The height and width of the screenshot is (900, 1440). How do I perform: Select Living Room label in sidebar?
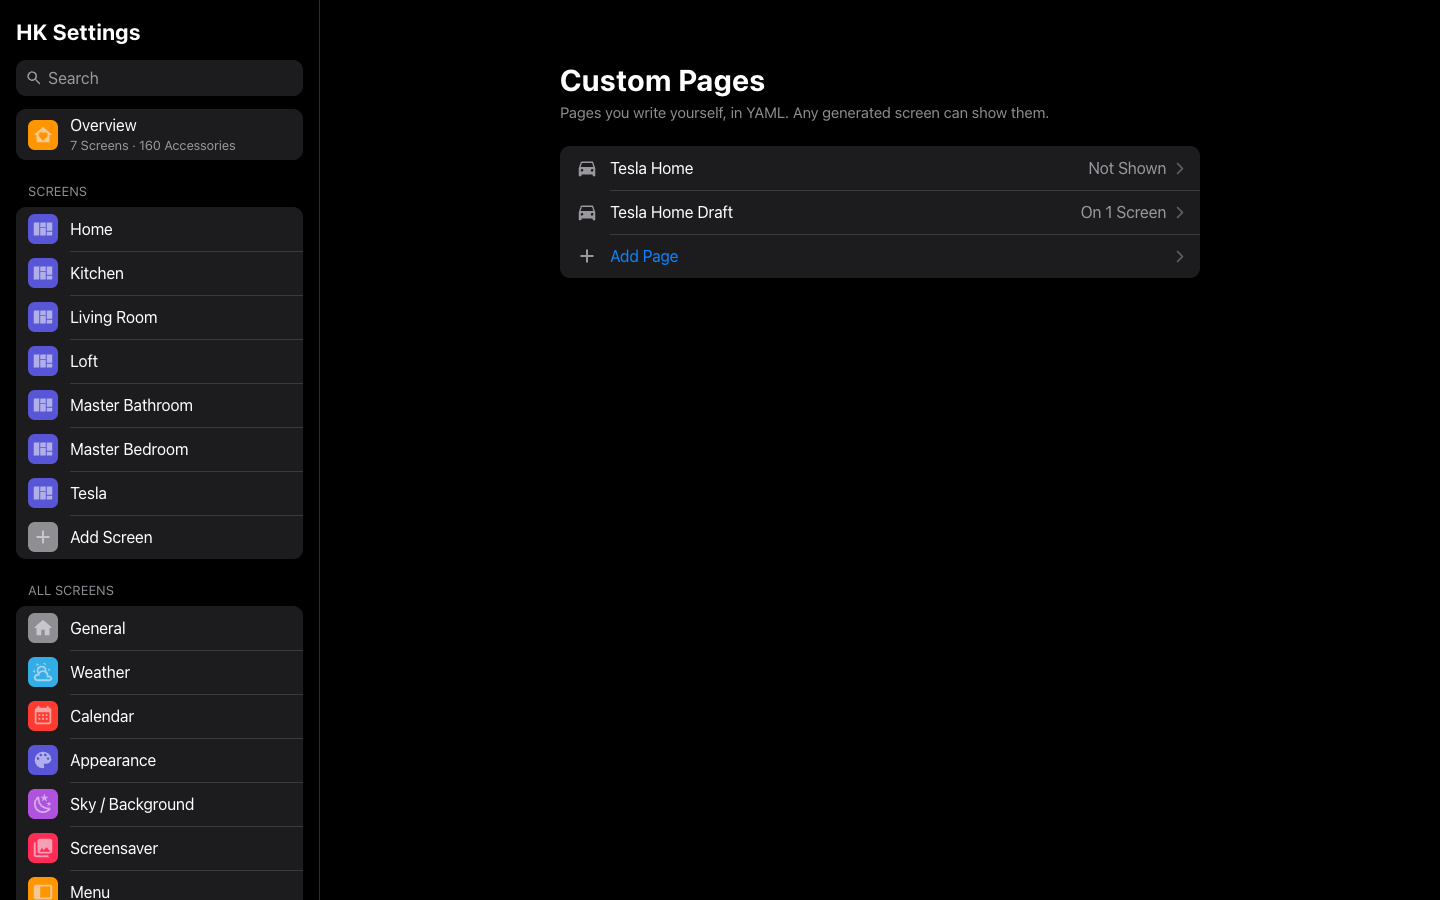pyautogui.click(x=114, y=317)
